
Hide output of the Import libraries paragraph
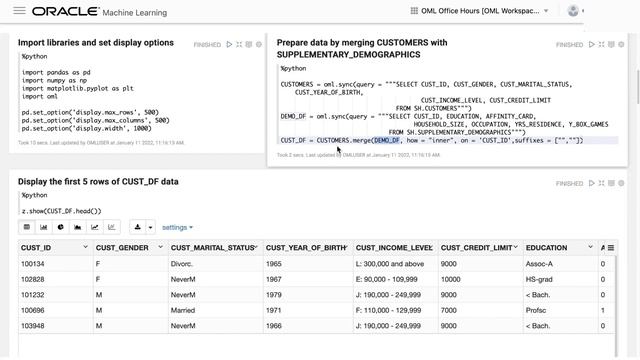coord(249,44)
